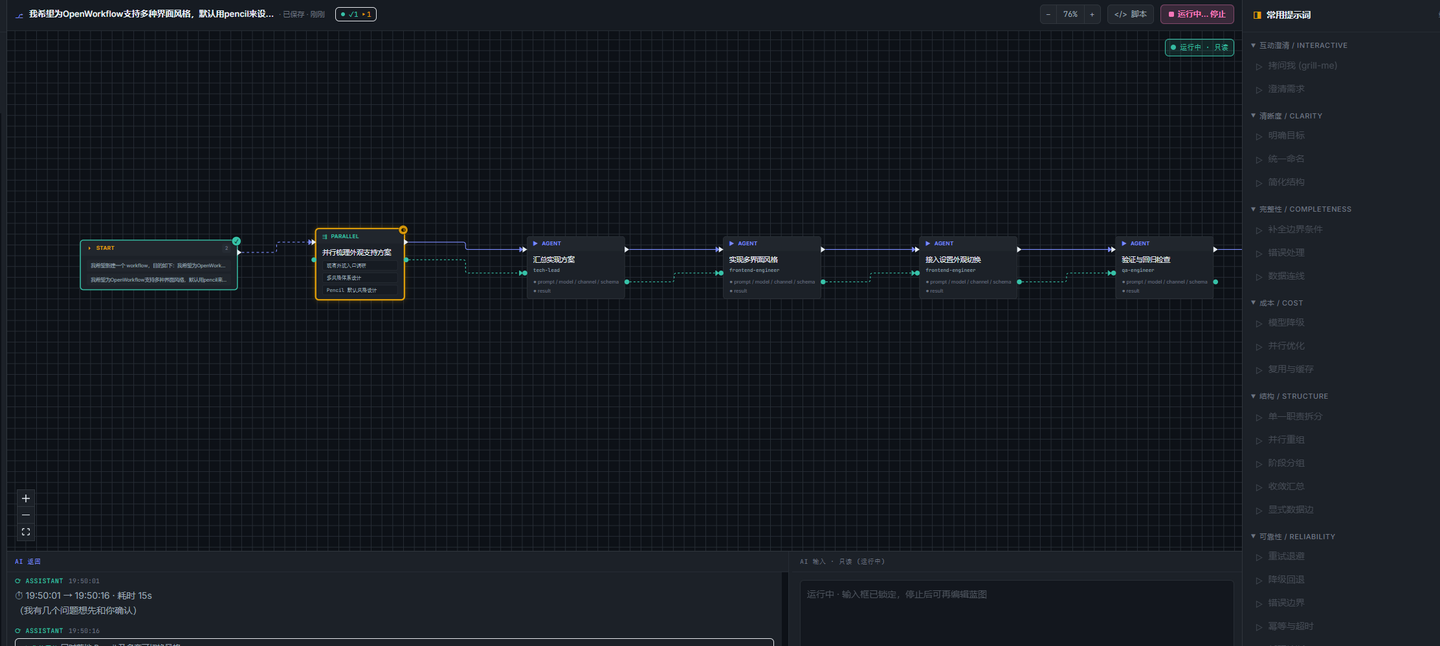Click the AI 追踪 panel scrollbar

(783, 608)
